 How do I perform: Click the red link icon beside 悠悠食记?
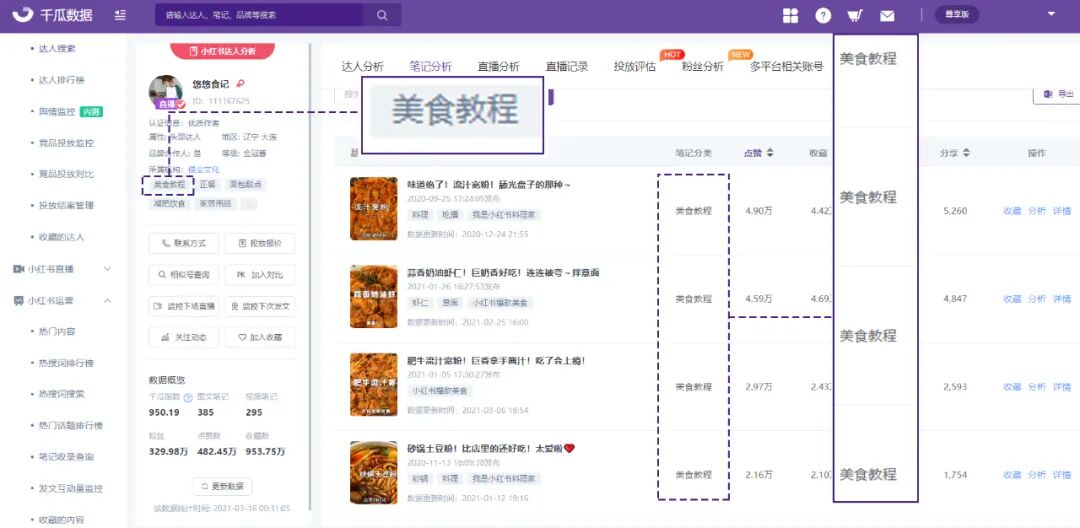pyautogui.click(x=240, y=84)
